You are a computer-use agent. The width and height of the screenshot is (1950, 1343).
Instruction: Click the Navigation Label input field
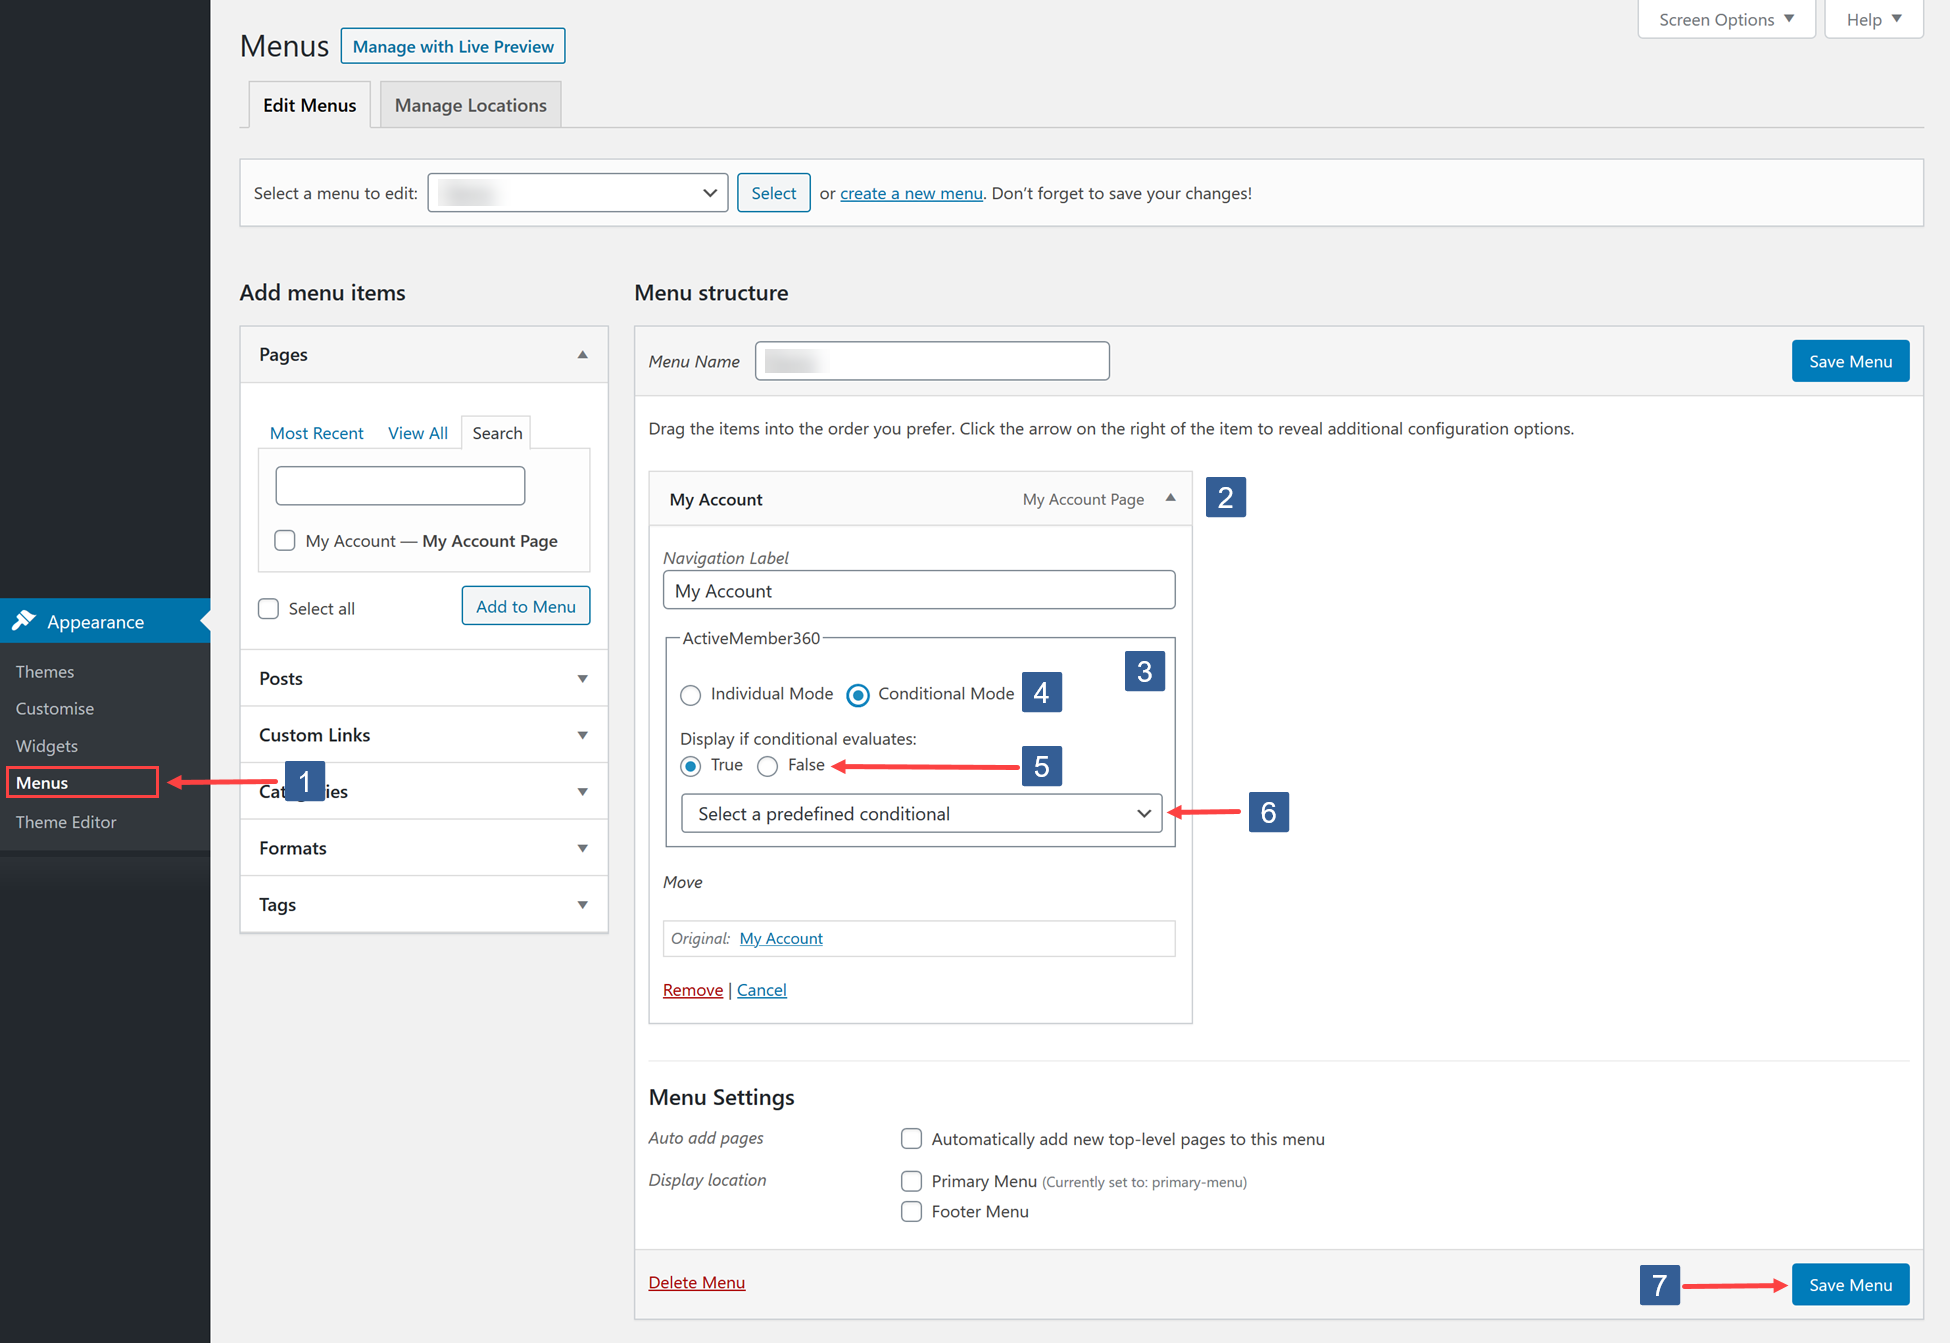(x=918, y=590)
